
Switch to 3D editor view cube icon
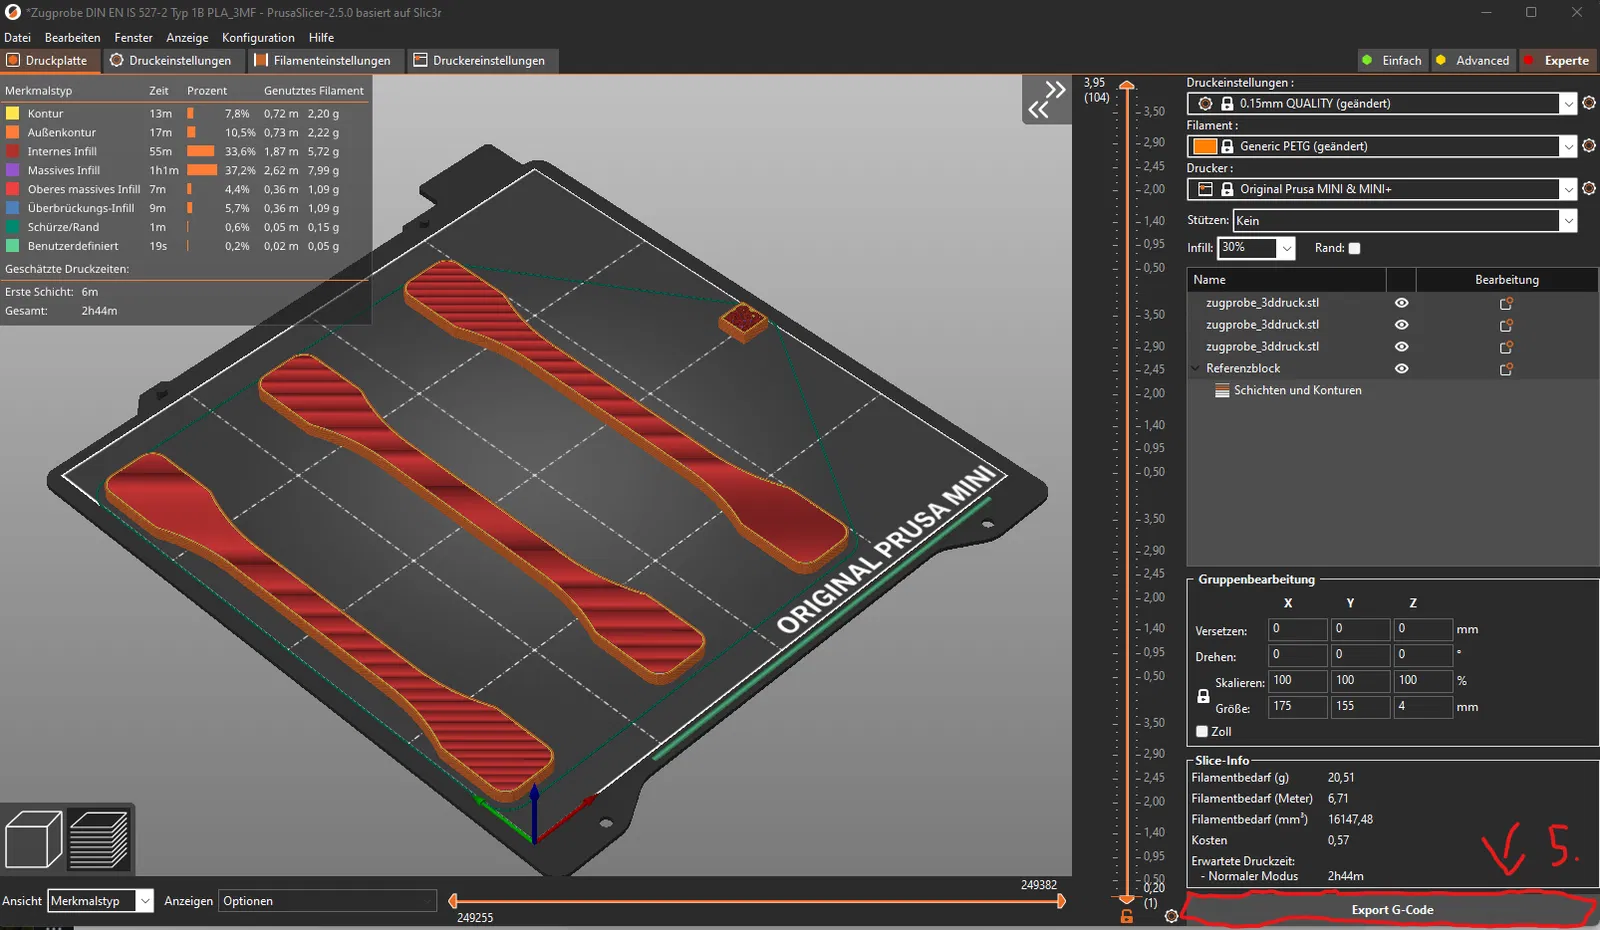click(x=33, y=840)
